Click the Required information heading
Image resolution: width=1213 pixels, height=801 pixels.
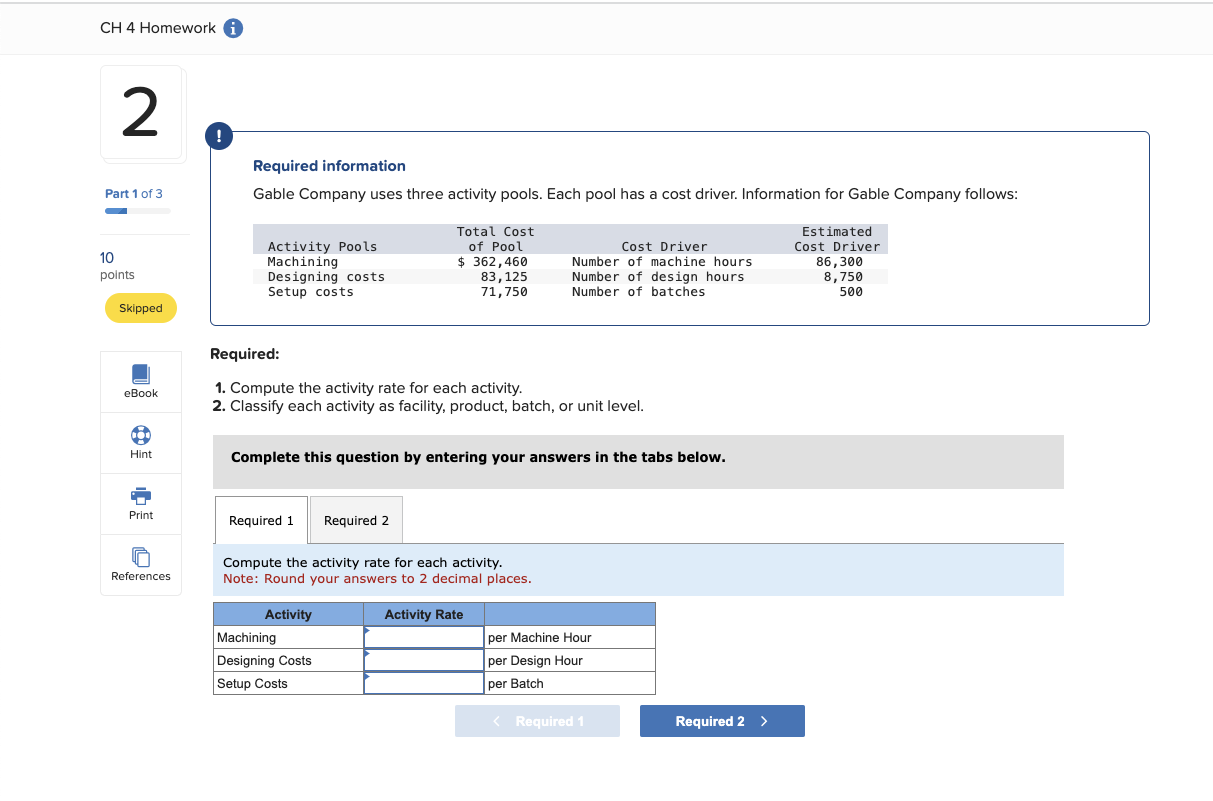pyautogui.click(x=329, y=165)
